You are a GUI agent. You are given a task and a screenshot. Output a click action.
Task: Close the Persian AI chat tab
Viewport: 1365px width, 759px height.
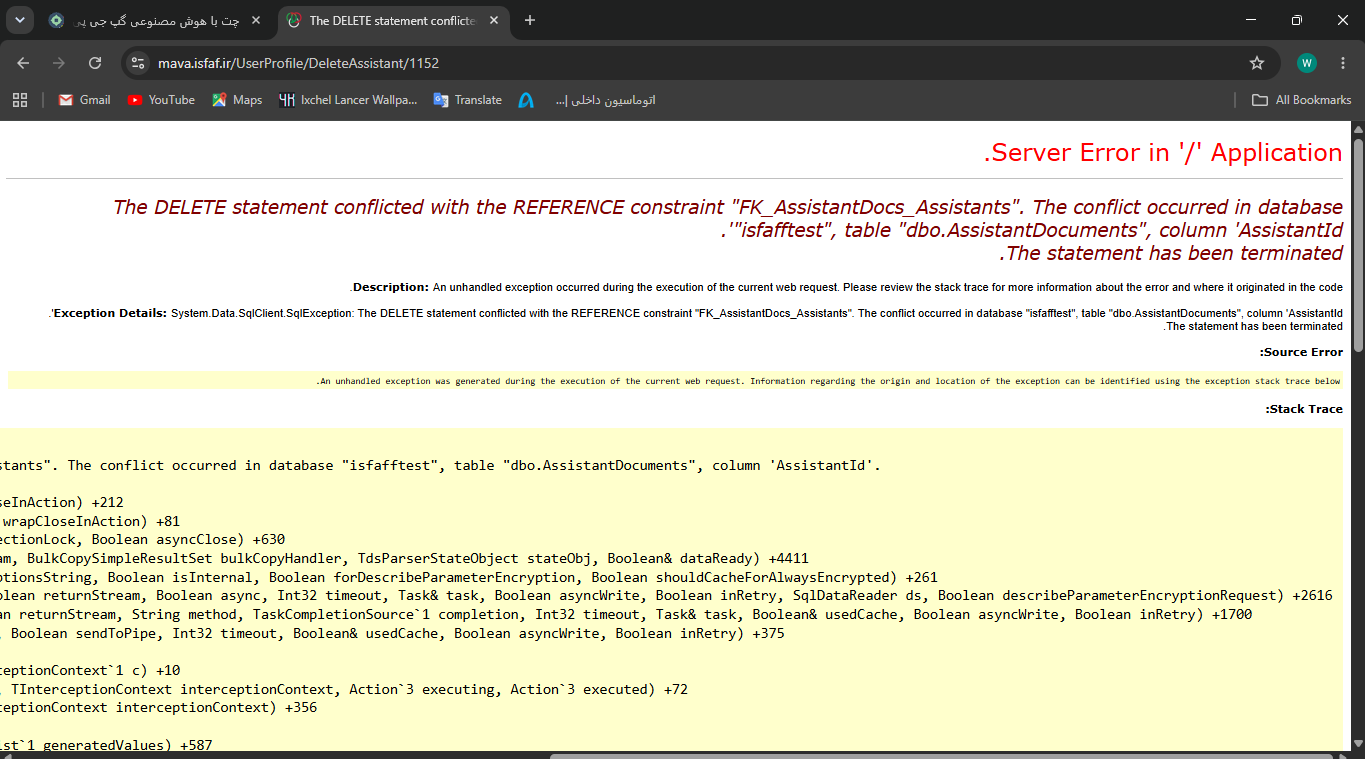pyautogui.click(x=256, y=20)
